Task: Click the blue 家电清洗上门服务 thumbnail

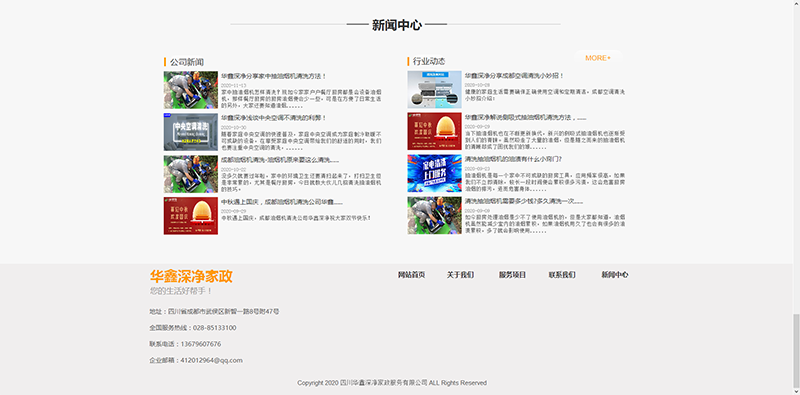Action: pyautogui.click(x=434, y=174)
